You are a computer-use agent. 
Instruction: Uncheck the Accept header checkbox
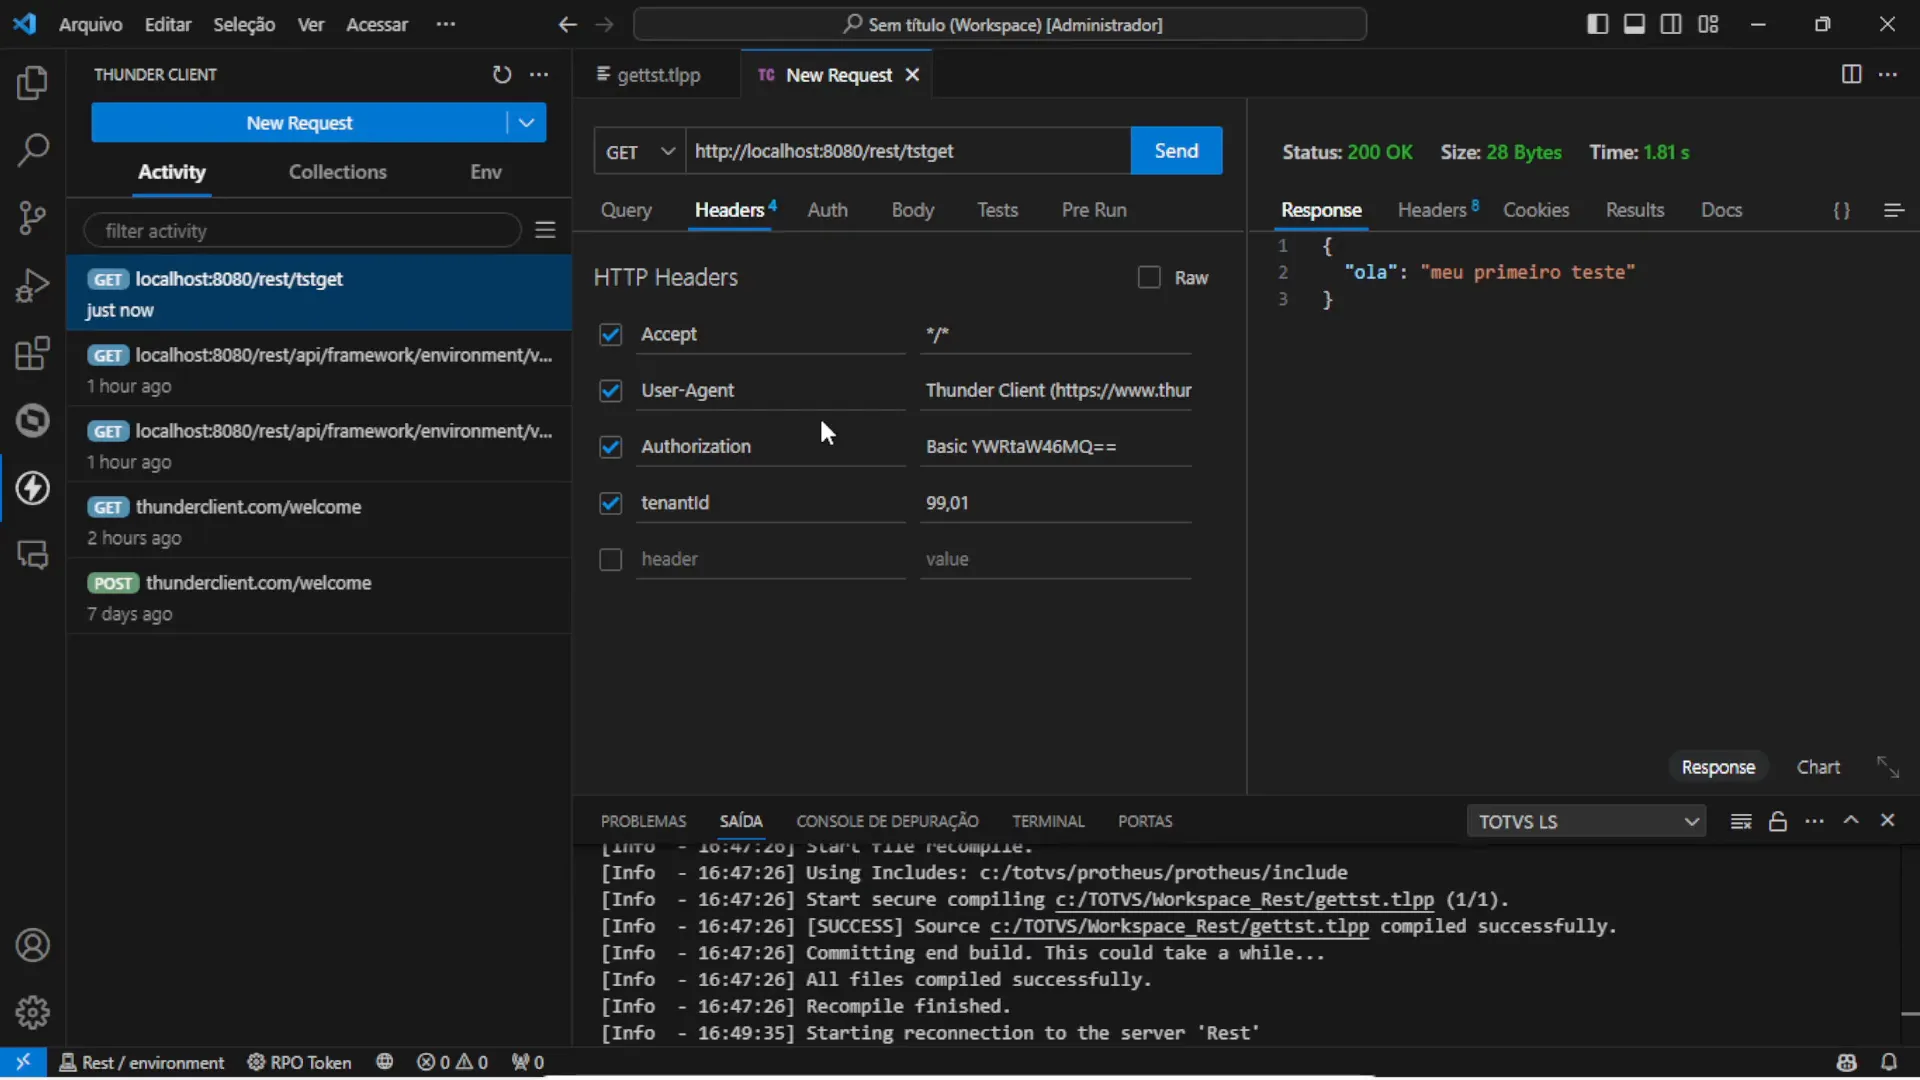[x=611, y=335]
